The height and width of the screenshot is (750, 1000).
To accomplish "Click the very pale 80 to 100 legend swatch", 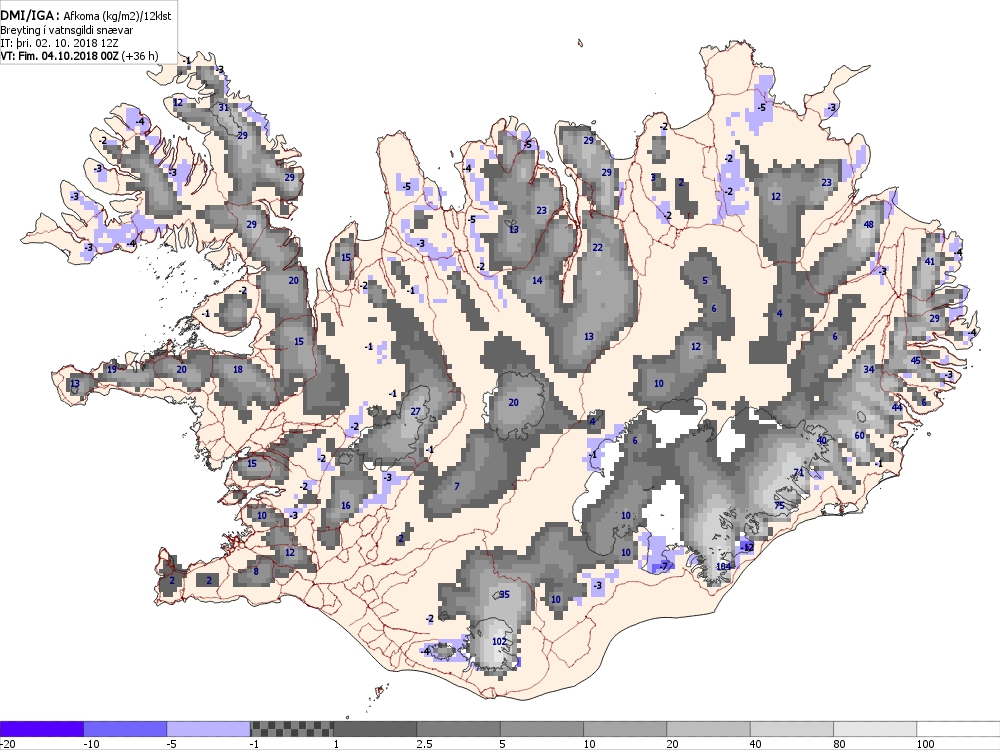I will click(x=875, y=729).
